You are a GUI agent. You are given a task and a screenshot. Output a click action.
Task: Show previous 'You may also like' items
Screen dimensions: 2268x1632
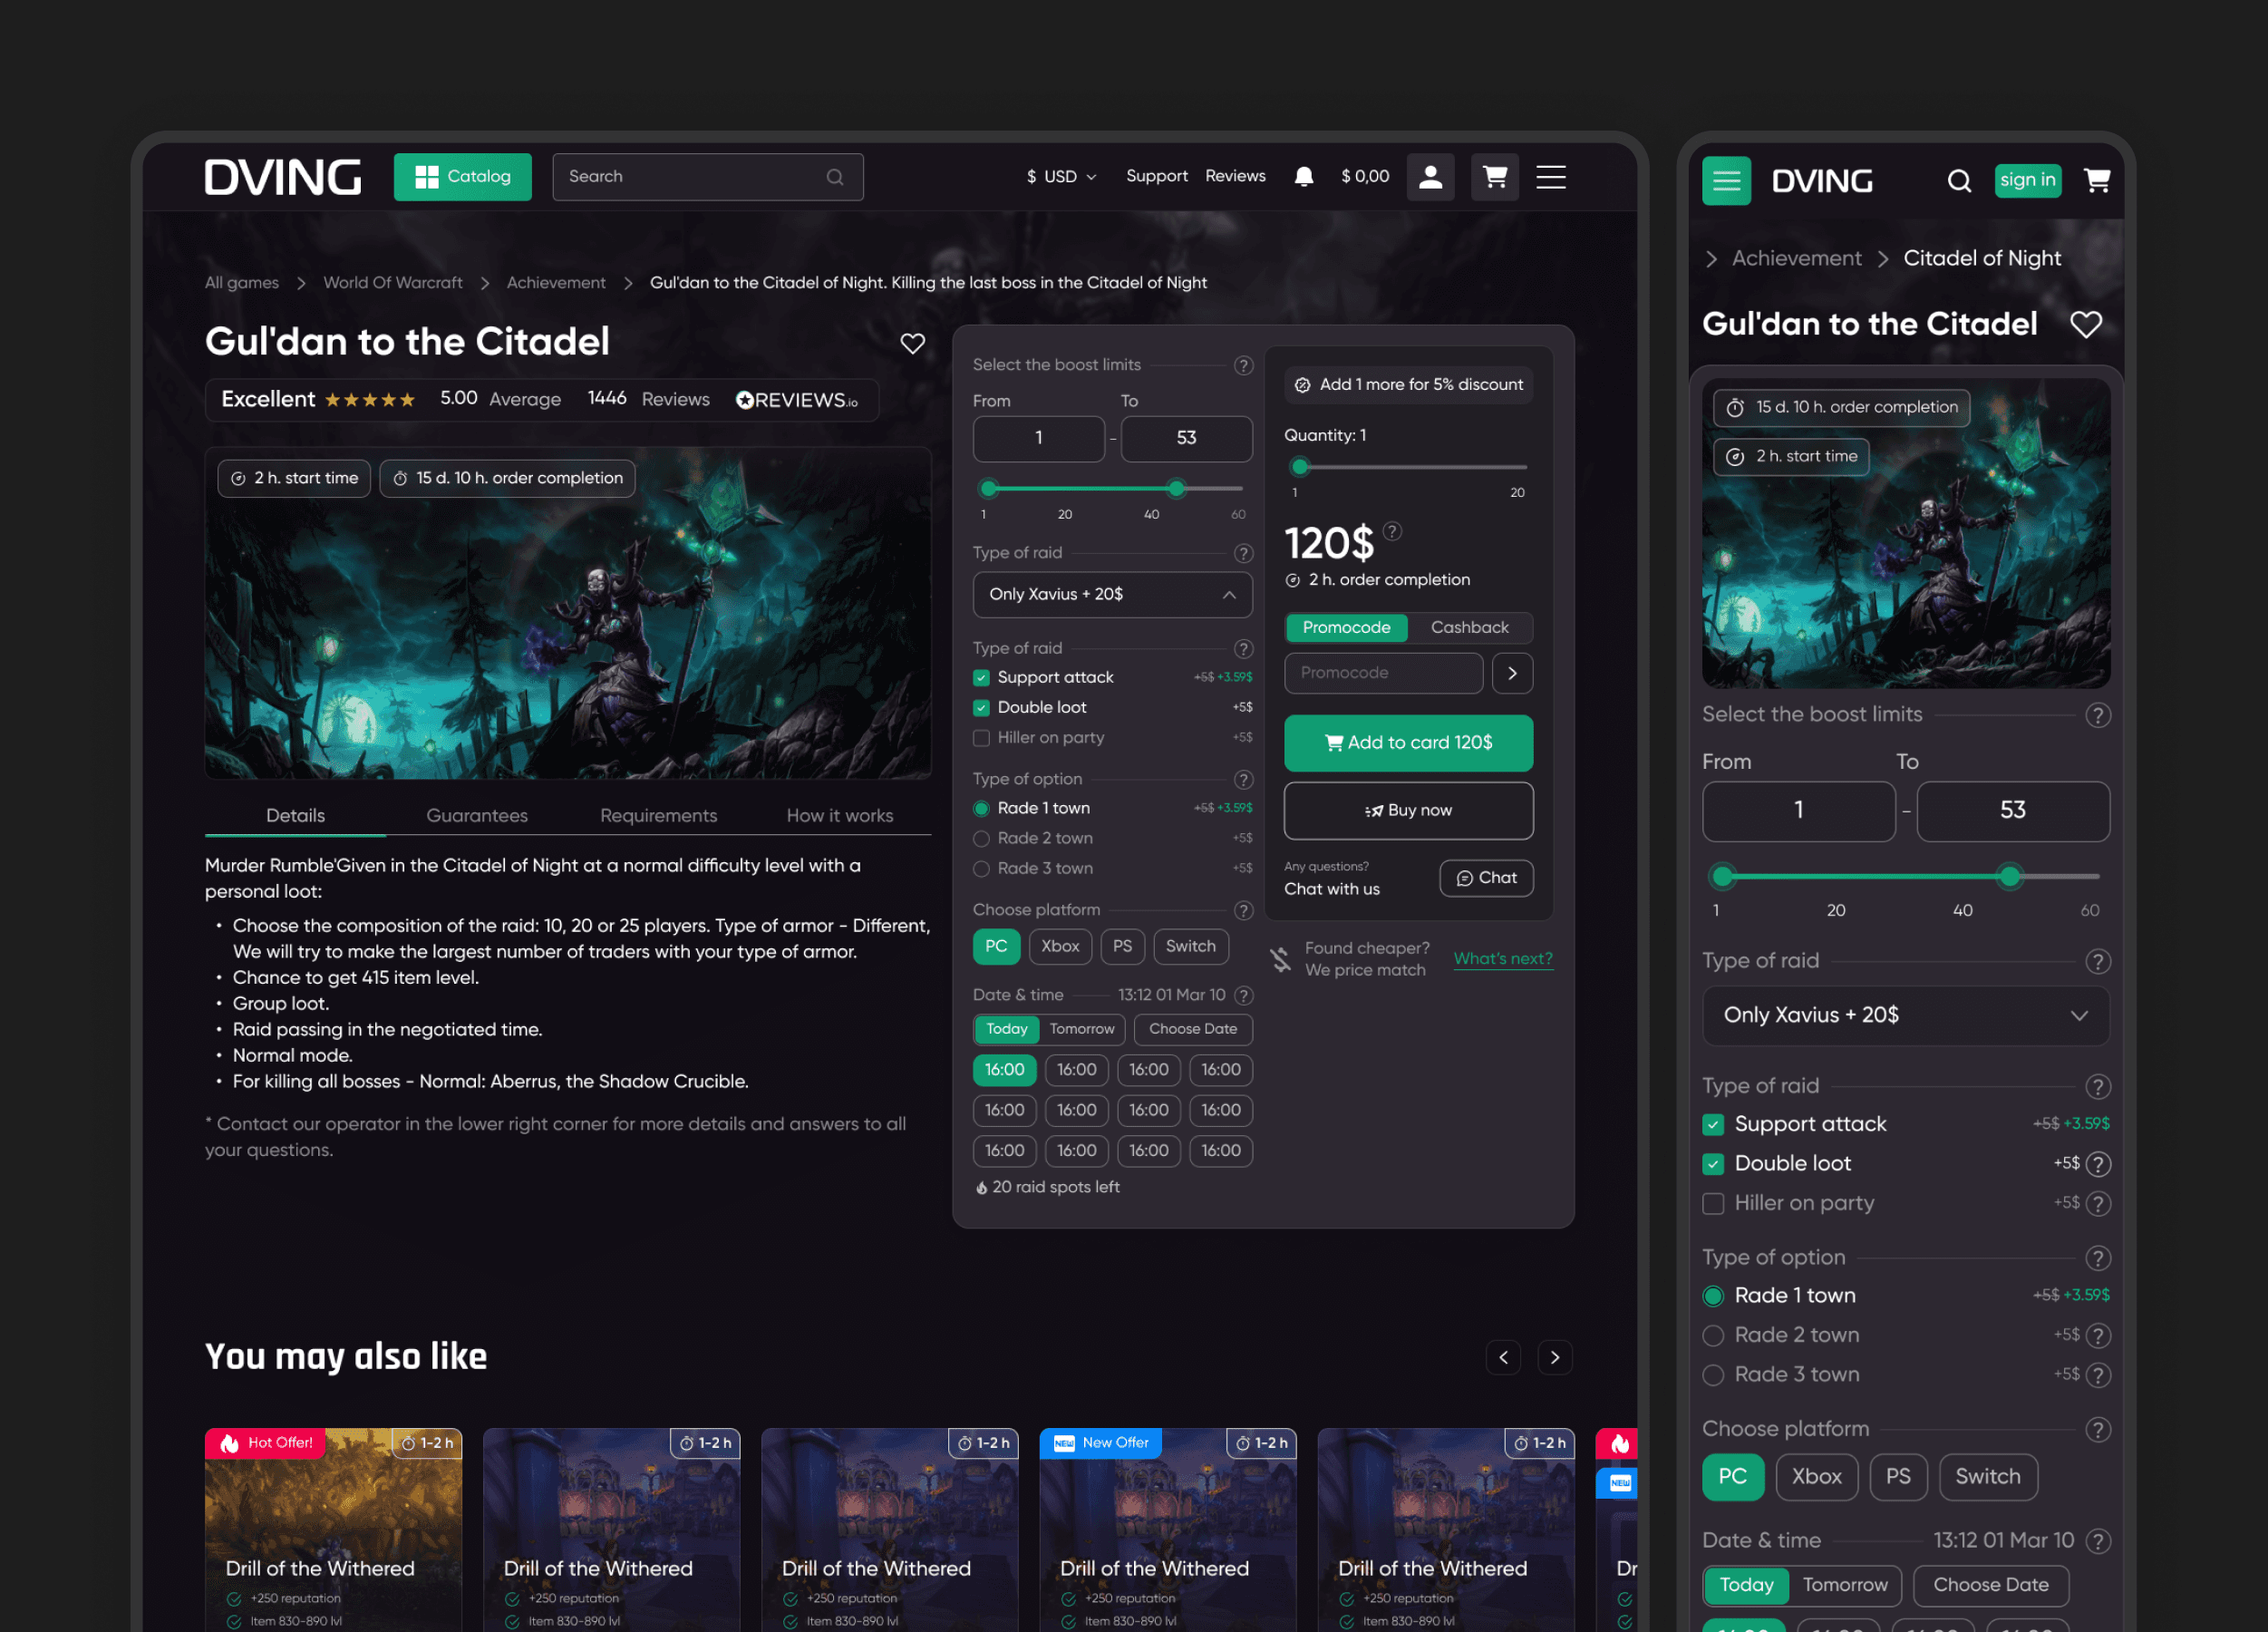[x=1503, y=1357]
